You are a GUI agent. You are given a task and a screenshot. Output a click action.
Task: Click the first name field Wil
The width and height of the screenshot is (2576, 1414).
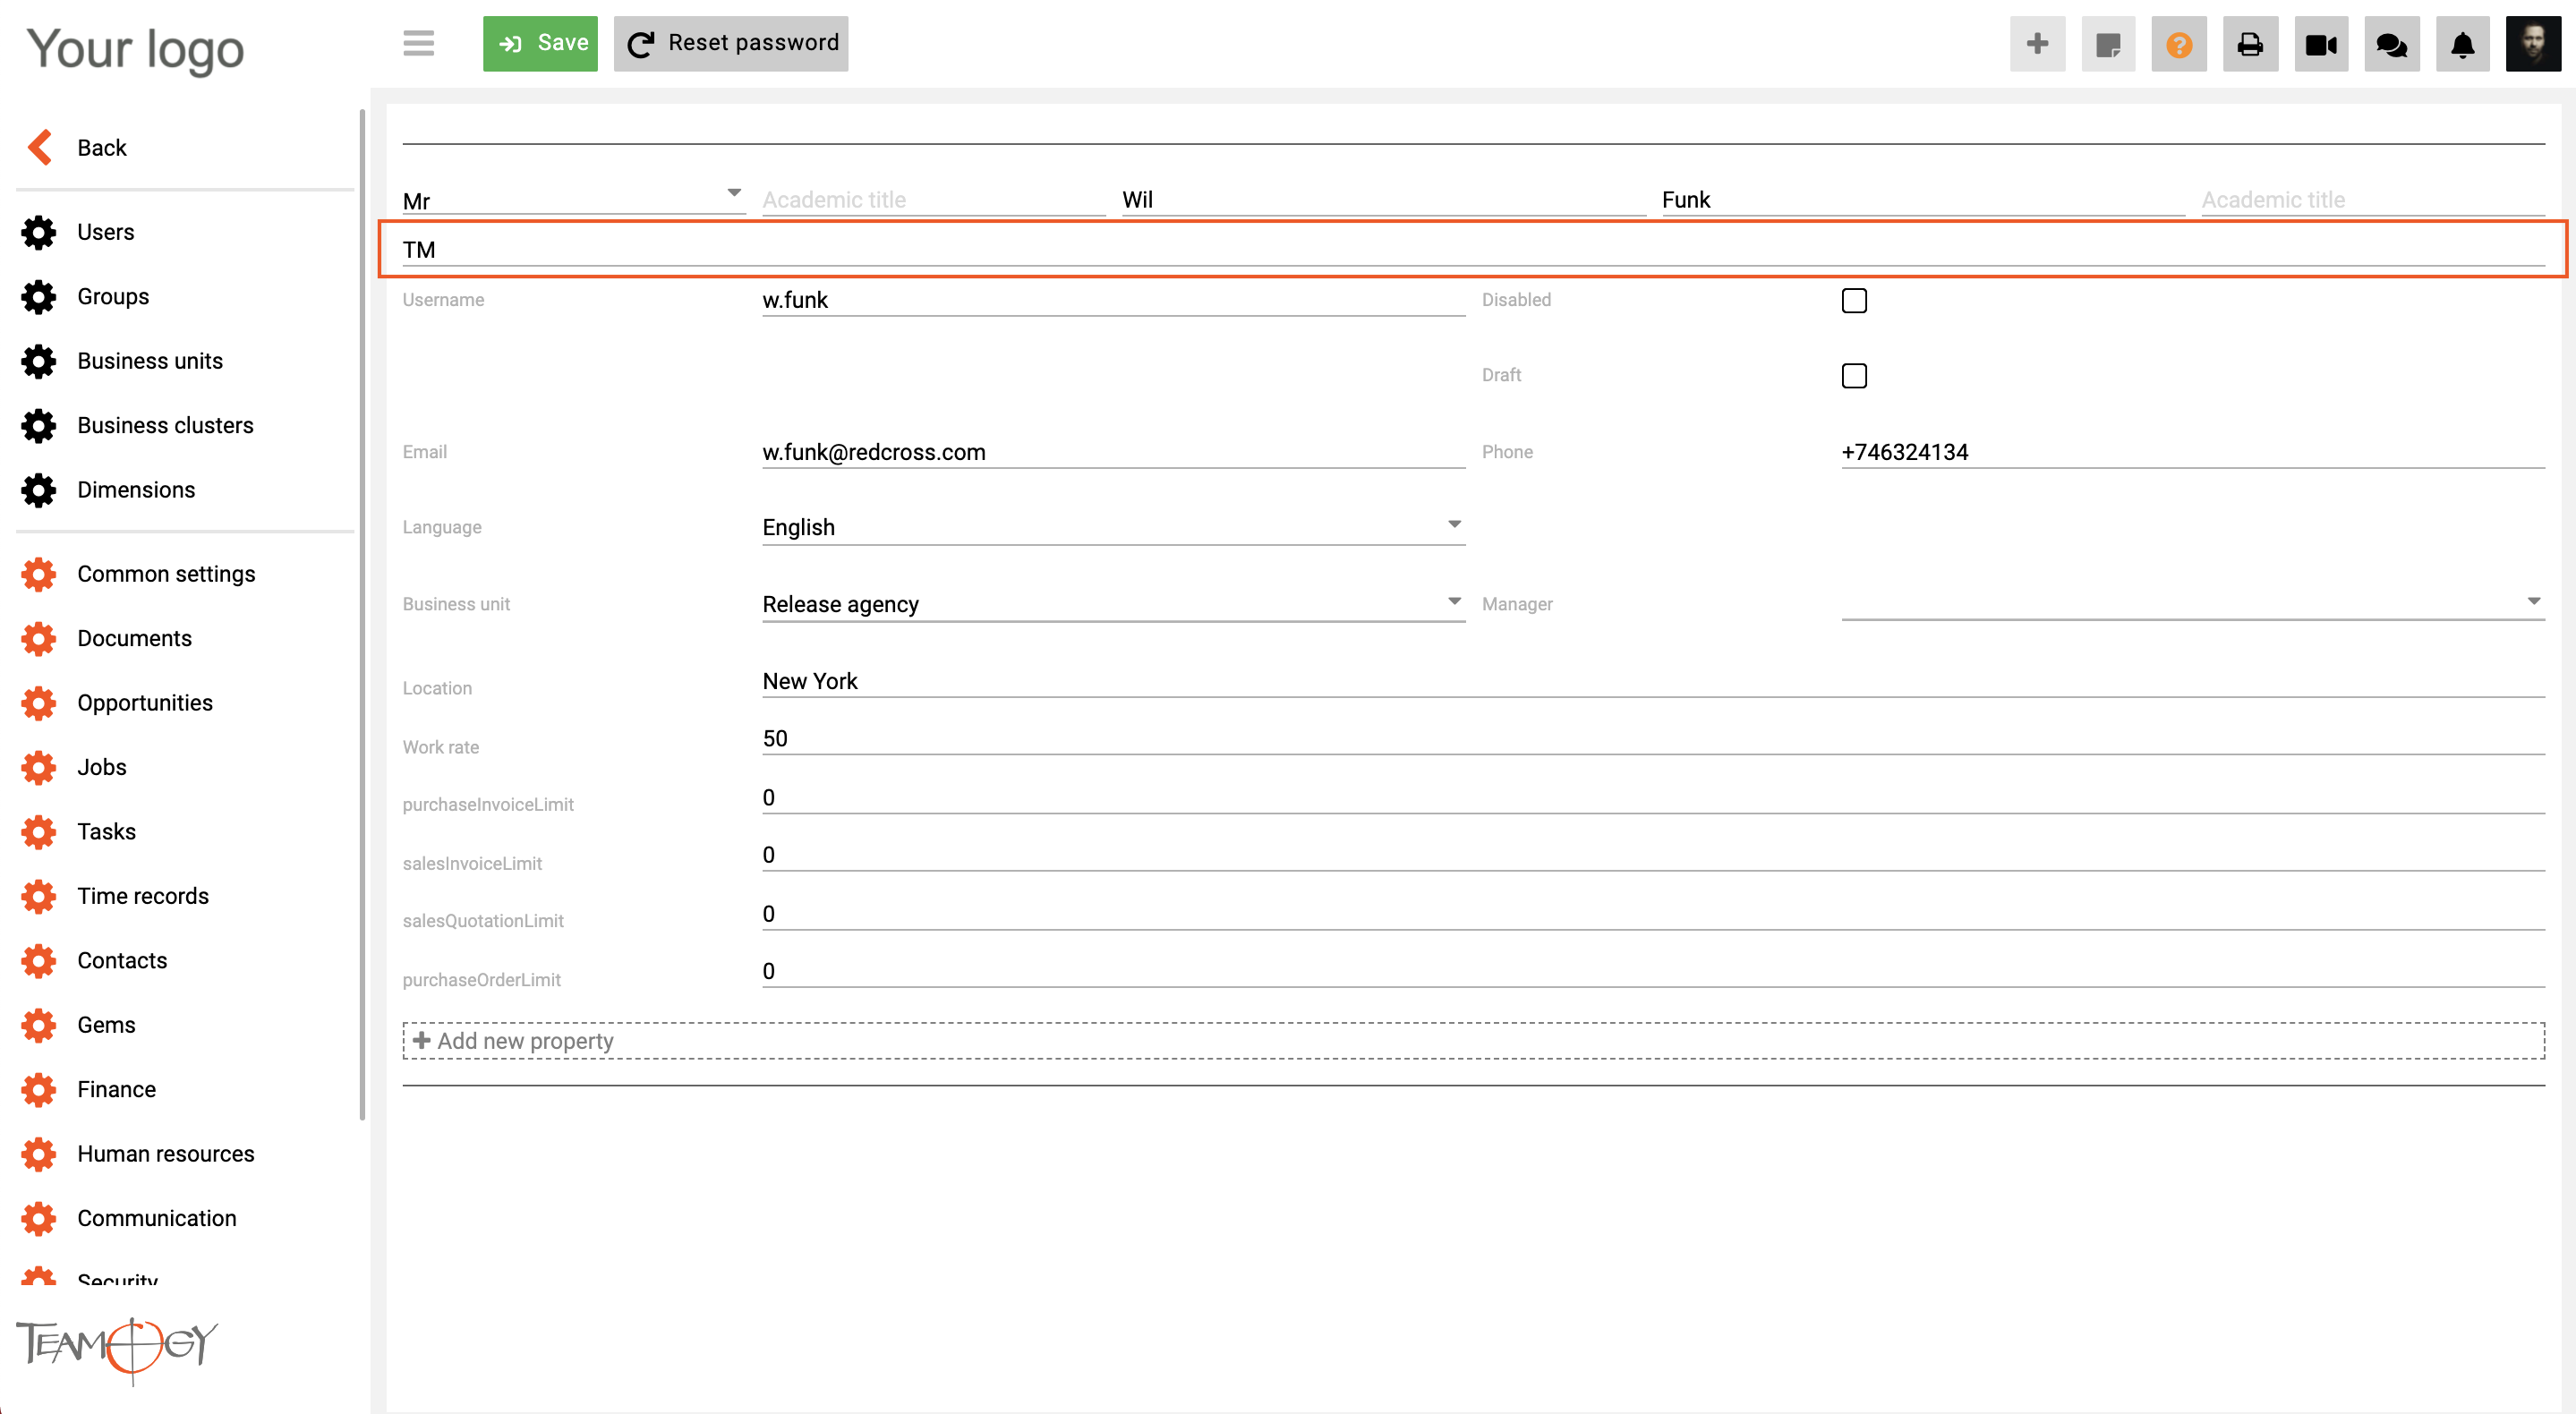tap(1383, 200)
